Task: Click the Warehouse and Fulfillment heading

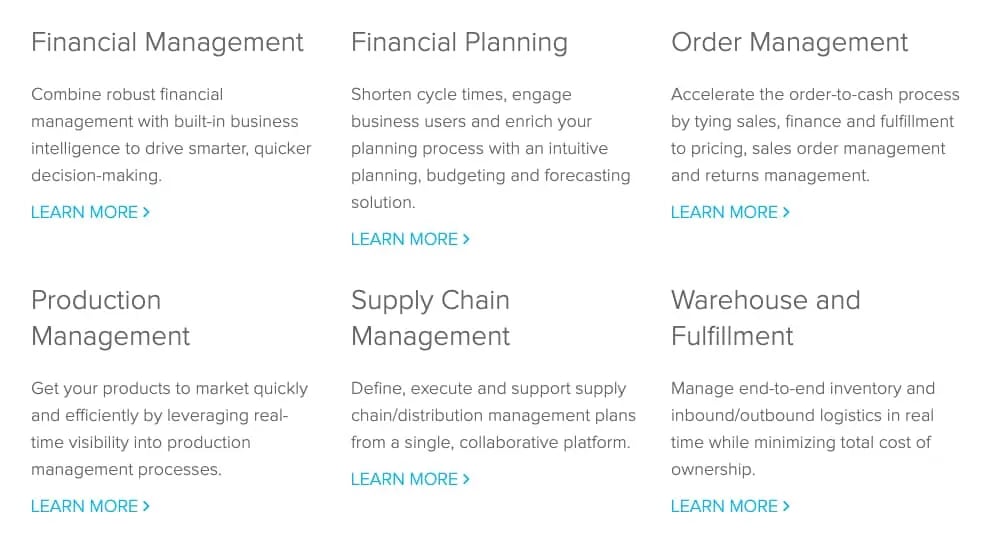Action: point(765,318)
